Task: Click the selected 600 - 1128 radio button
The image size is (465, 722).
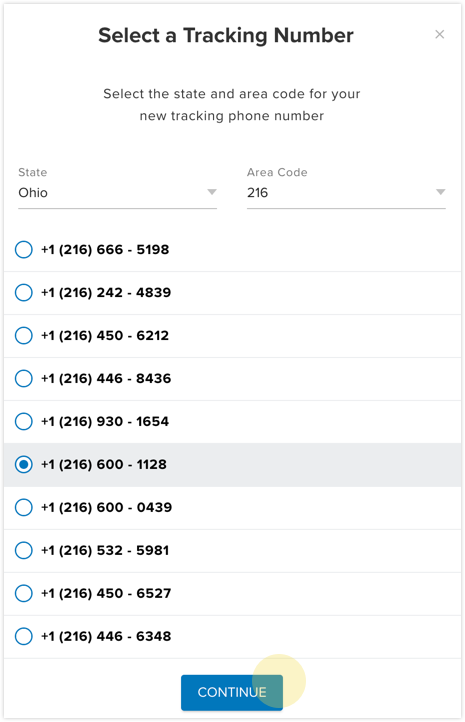Action: coord(23,465)
